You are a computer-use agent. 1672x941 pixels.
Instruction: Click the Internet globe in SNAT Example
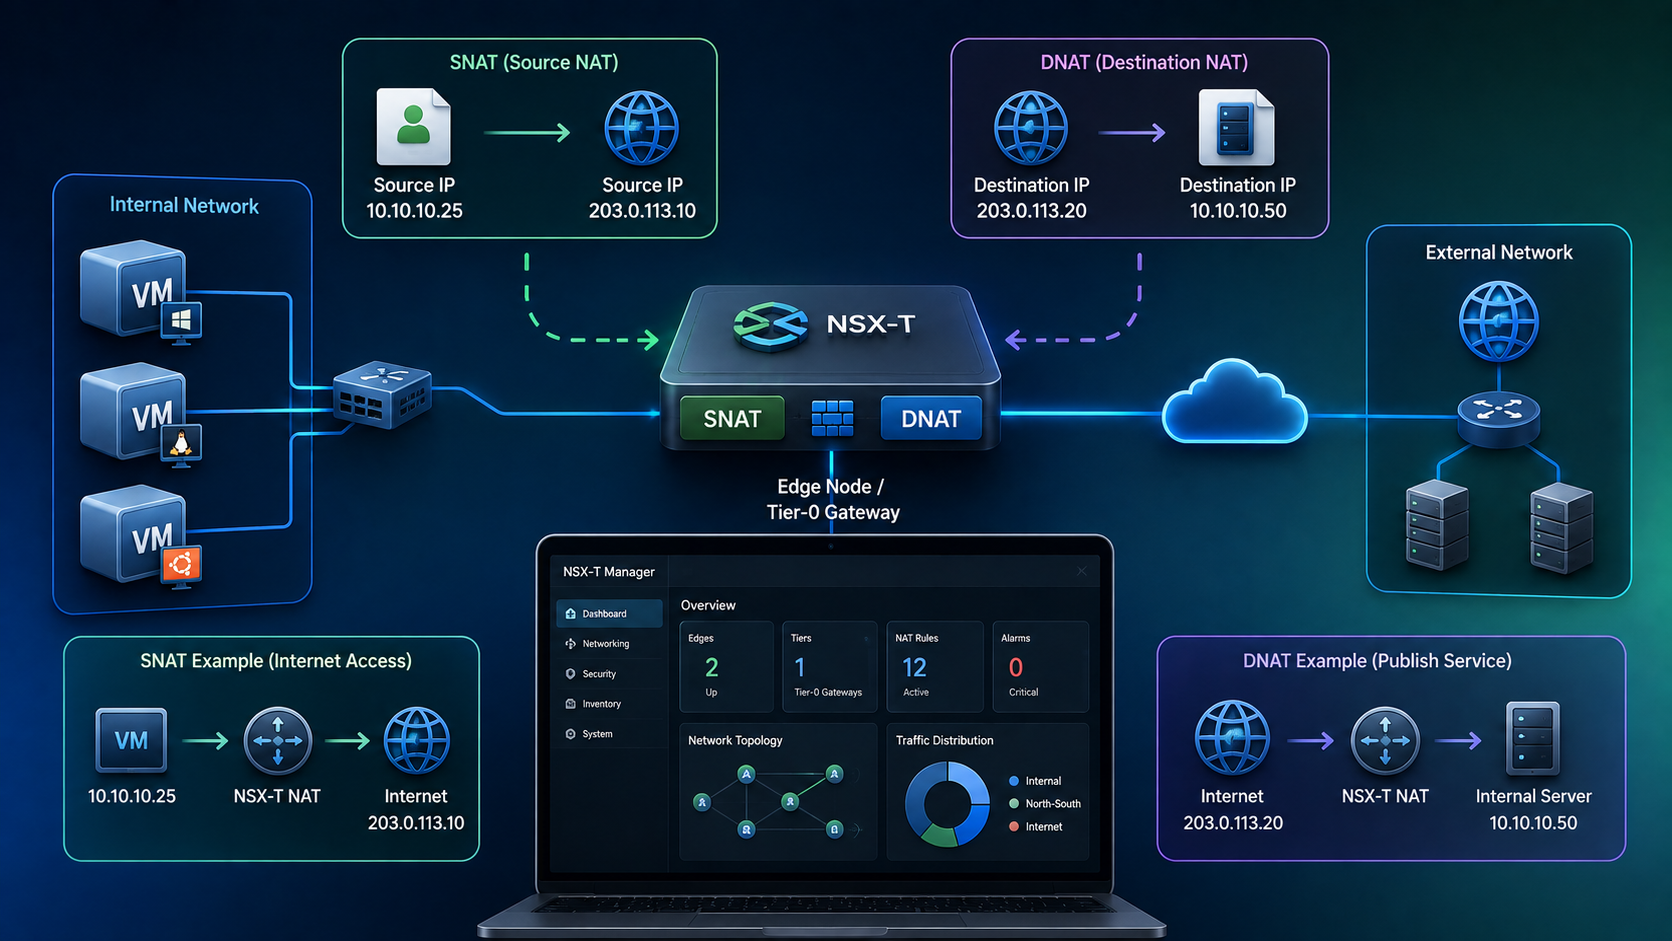417,741
